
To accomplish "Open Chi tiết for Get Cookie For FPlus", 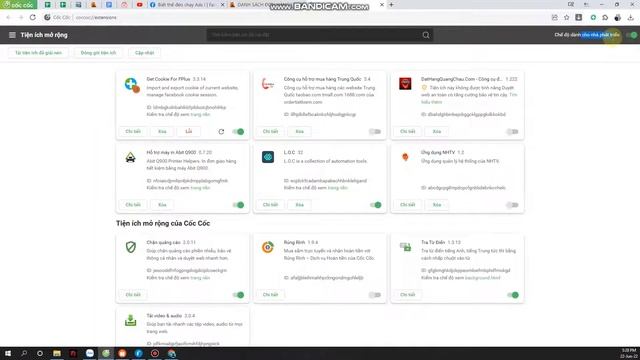I will click(x=133, y=131).
